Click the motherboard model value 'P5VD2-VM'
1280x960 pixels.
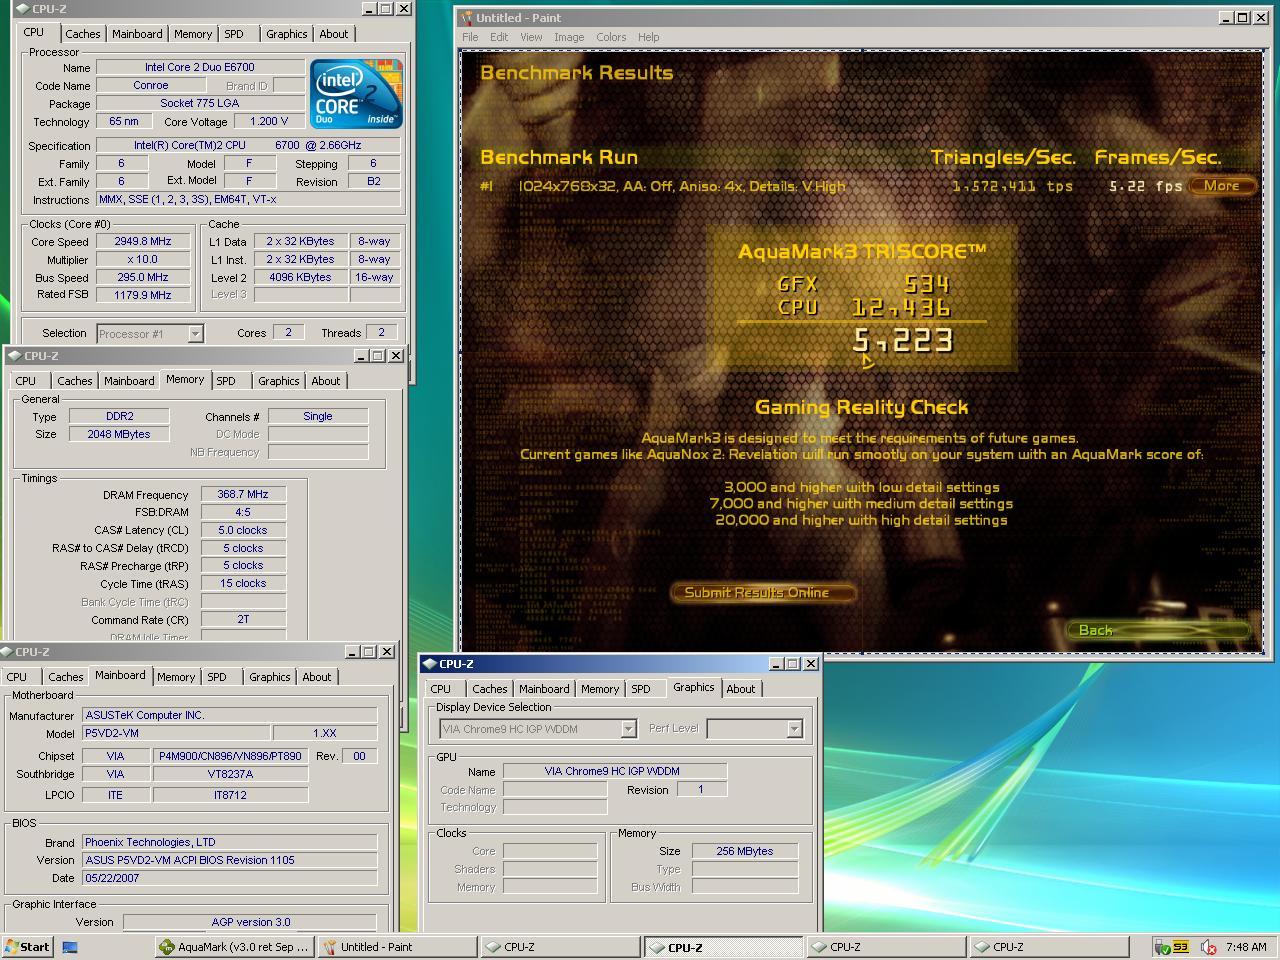pyautogui.click(x=175, y=733)
